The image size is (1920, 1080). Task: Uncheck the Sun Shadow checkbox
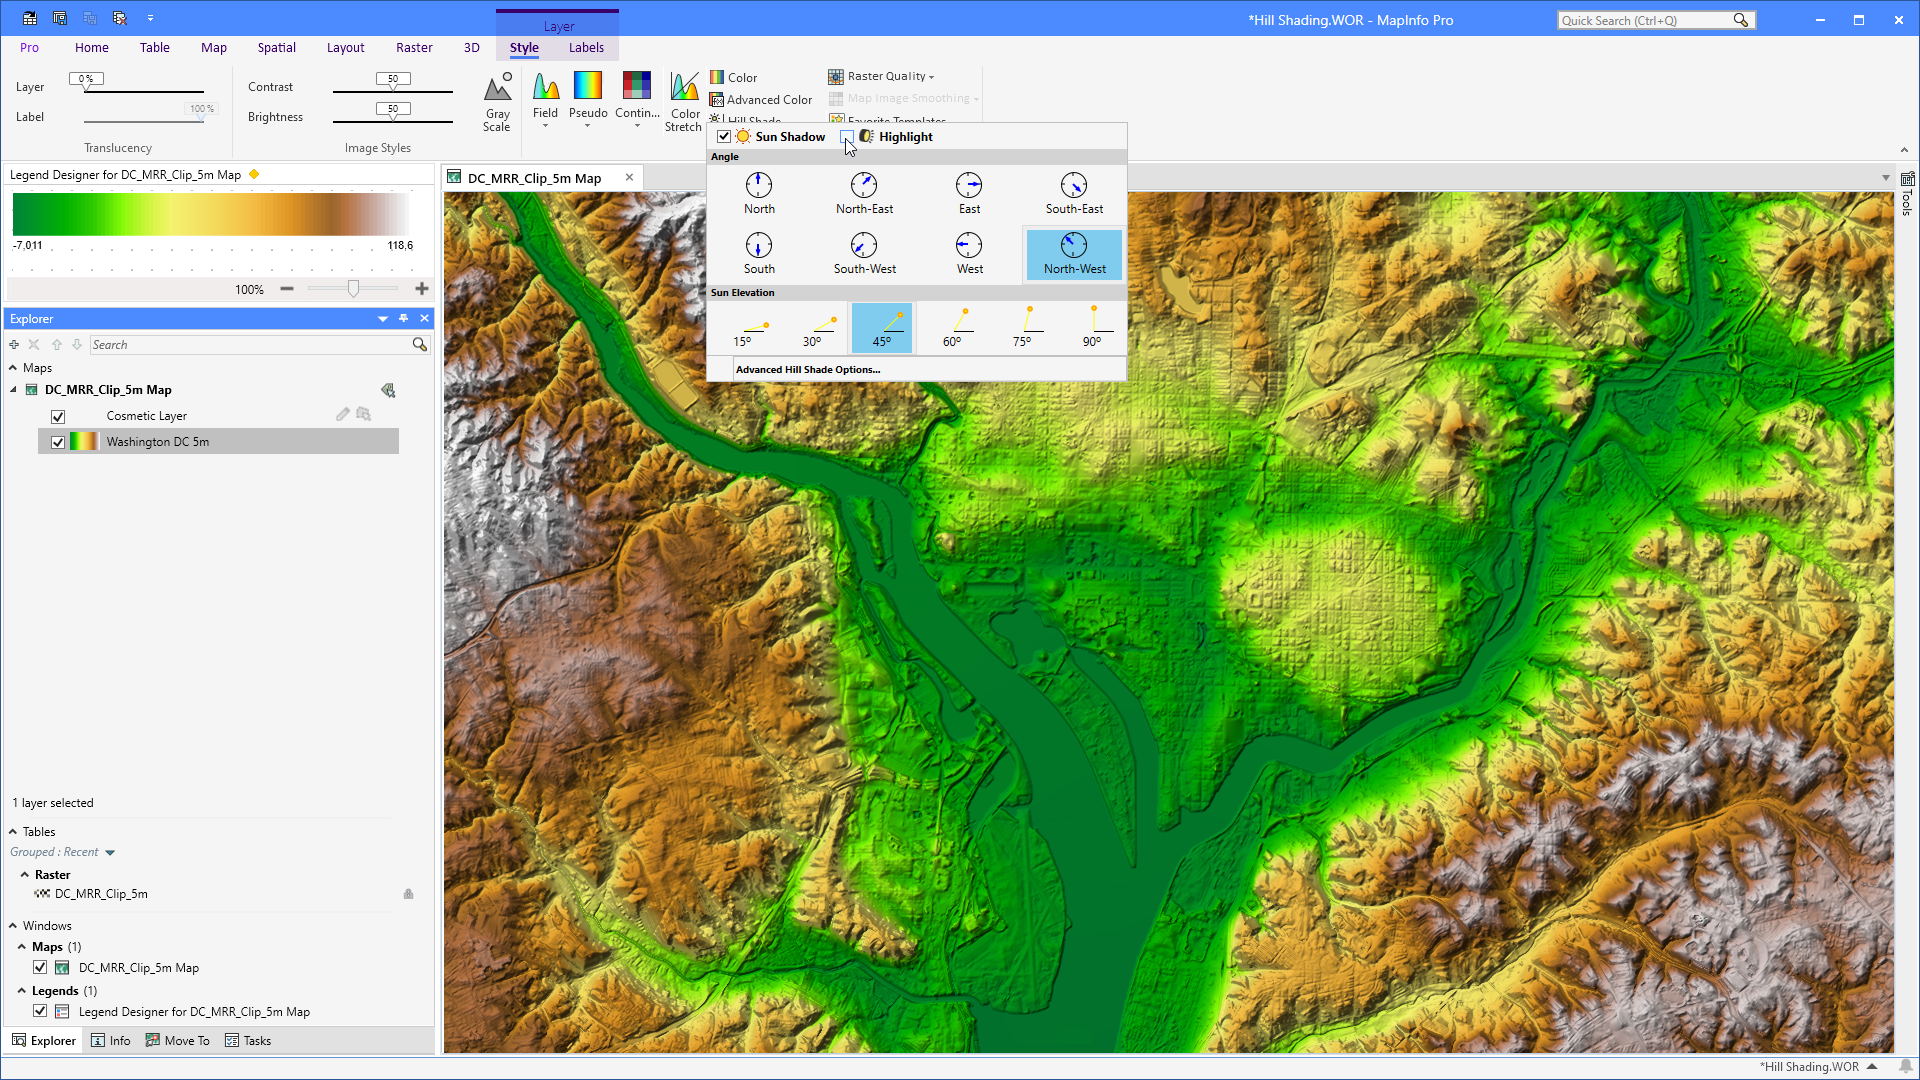coord(724,137)
